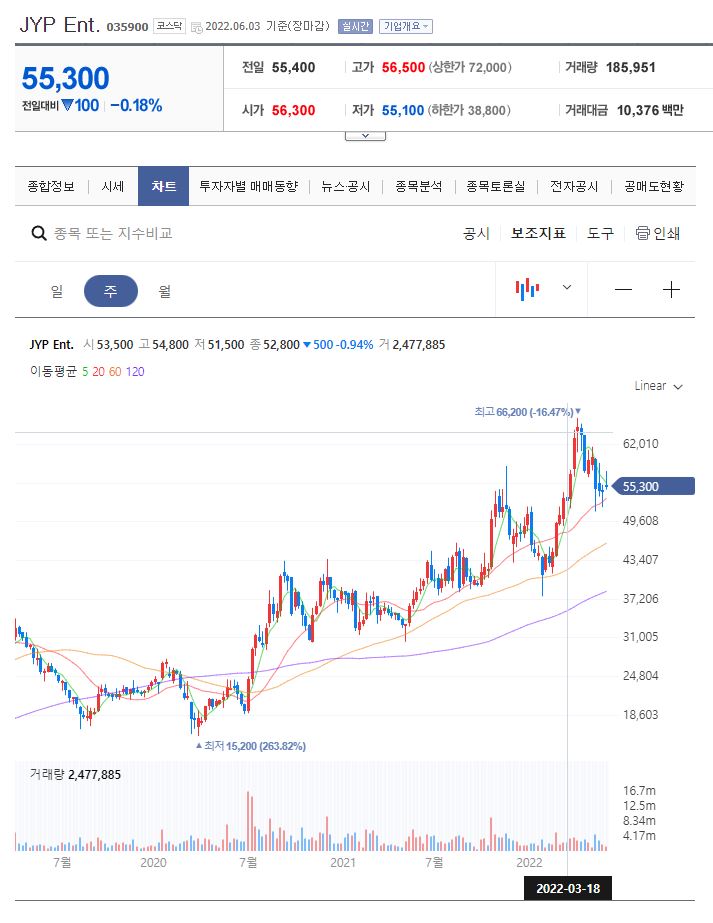713x923 pixels.
Task: Click the 전일 55,400 value
Action: click(293, 67)
